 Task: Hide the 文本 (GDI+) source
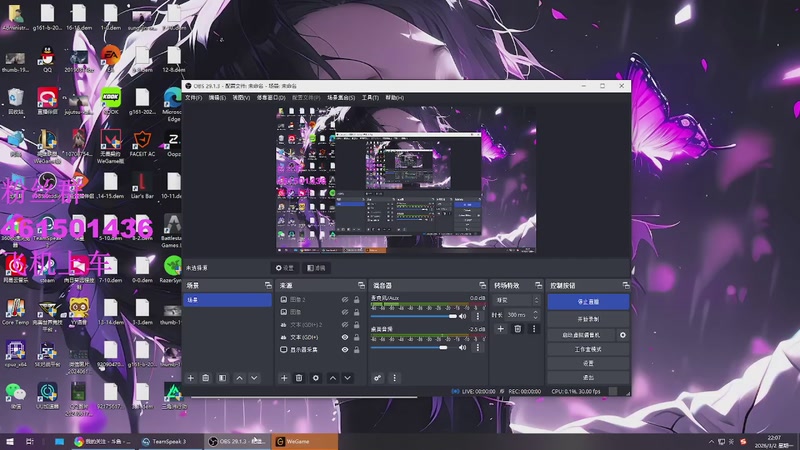(x=345, y=337)
